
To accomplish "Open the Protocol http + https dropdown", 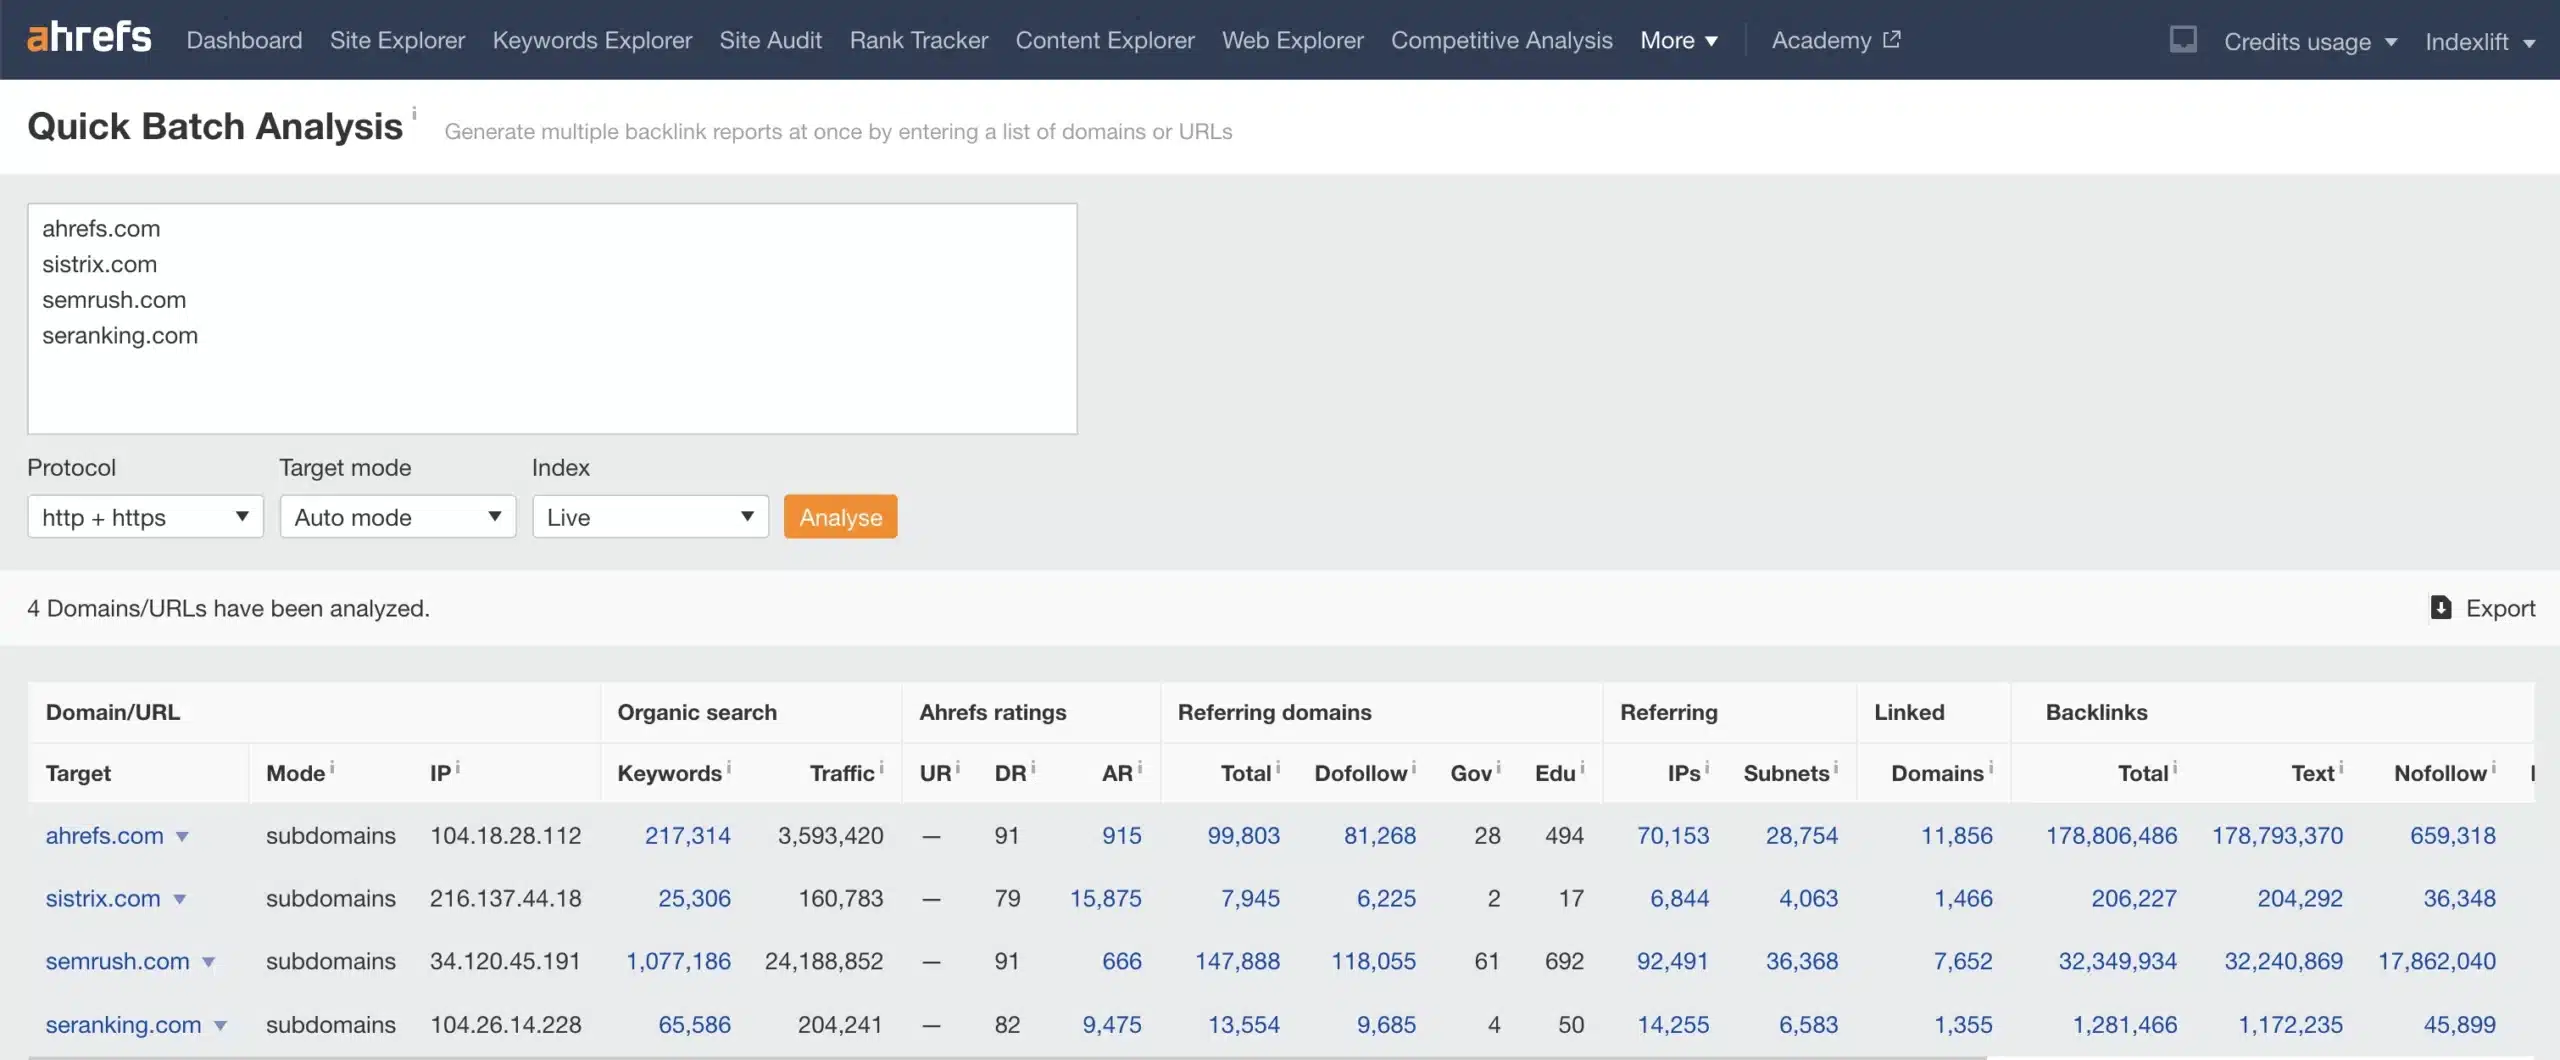I will point(145,517).
